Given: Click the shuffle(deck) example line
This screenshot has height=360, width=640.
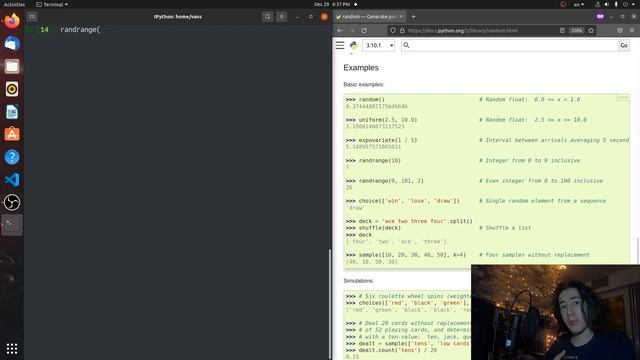Looking at the screenshot, I should click(373, 228).
